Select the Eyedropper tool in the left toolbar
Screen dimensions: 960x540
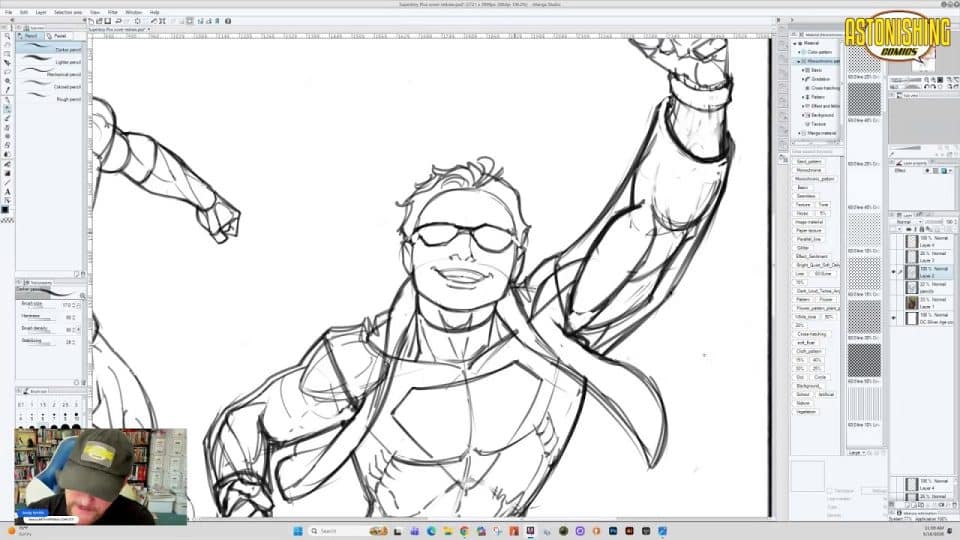[x=7, y=90]
